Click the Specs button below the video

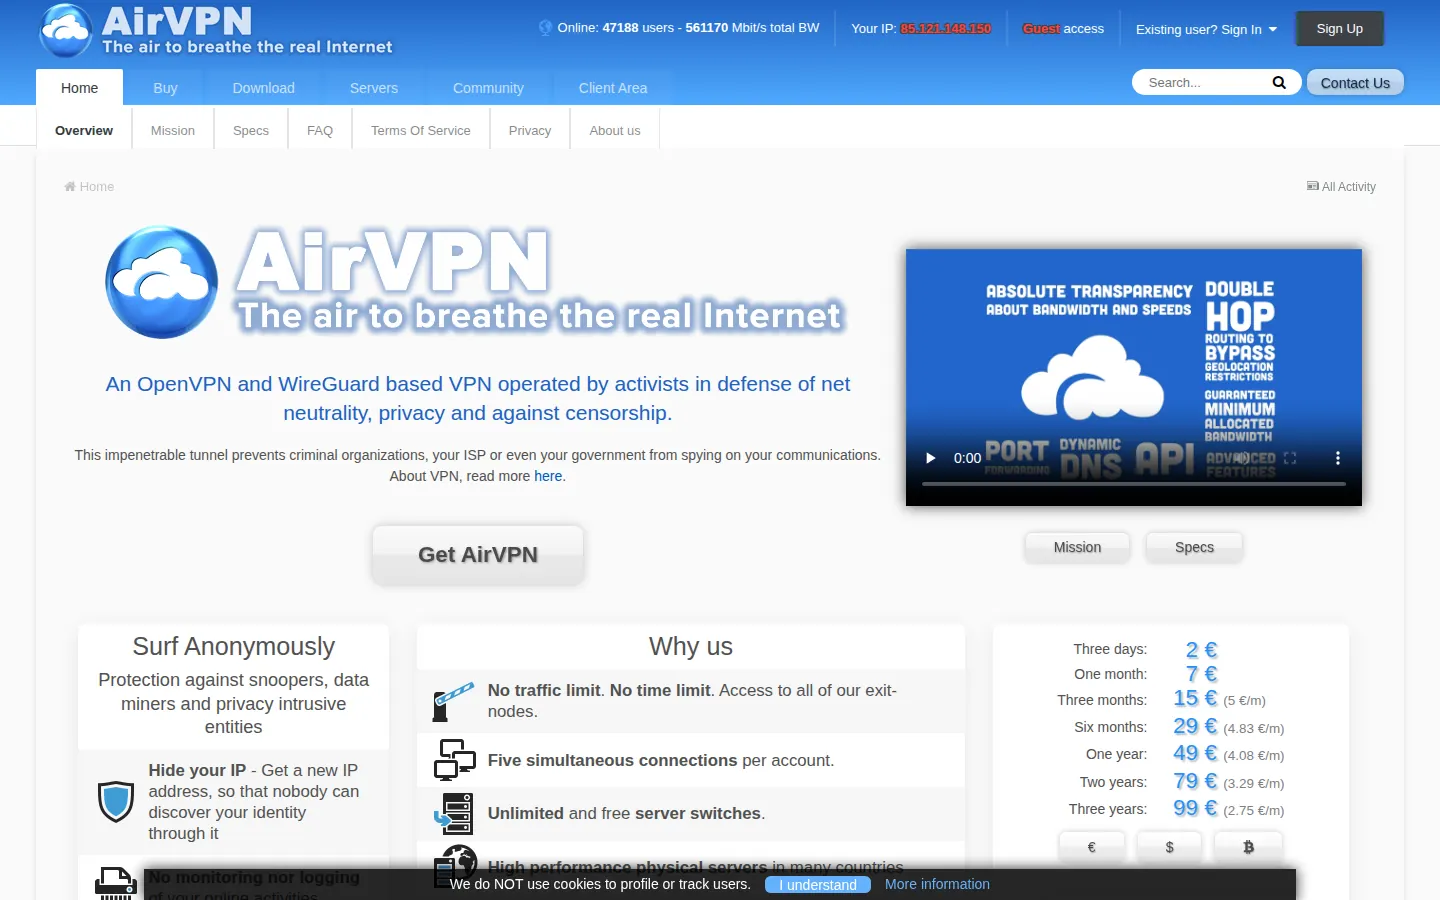click(x=1194, y=547)
